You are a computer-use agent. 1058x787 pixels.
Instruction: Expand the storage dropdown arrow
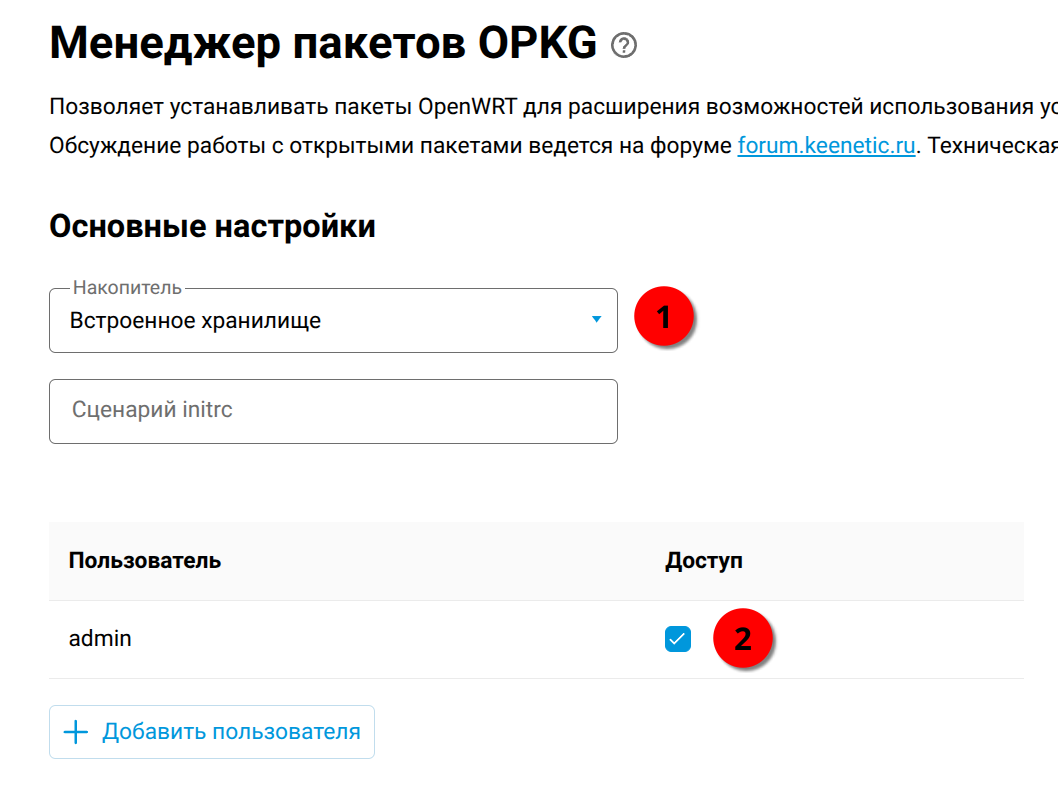pyautogui.click(x=596, y=320)
